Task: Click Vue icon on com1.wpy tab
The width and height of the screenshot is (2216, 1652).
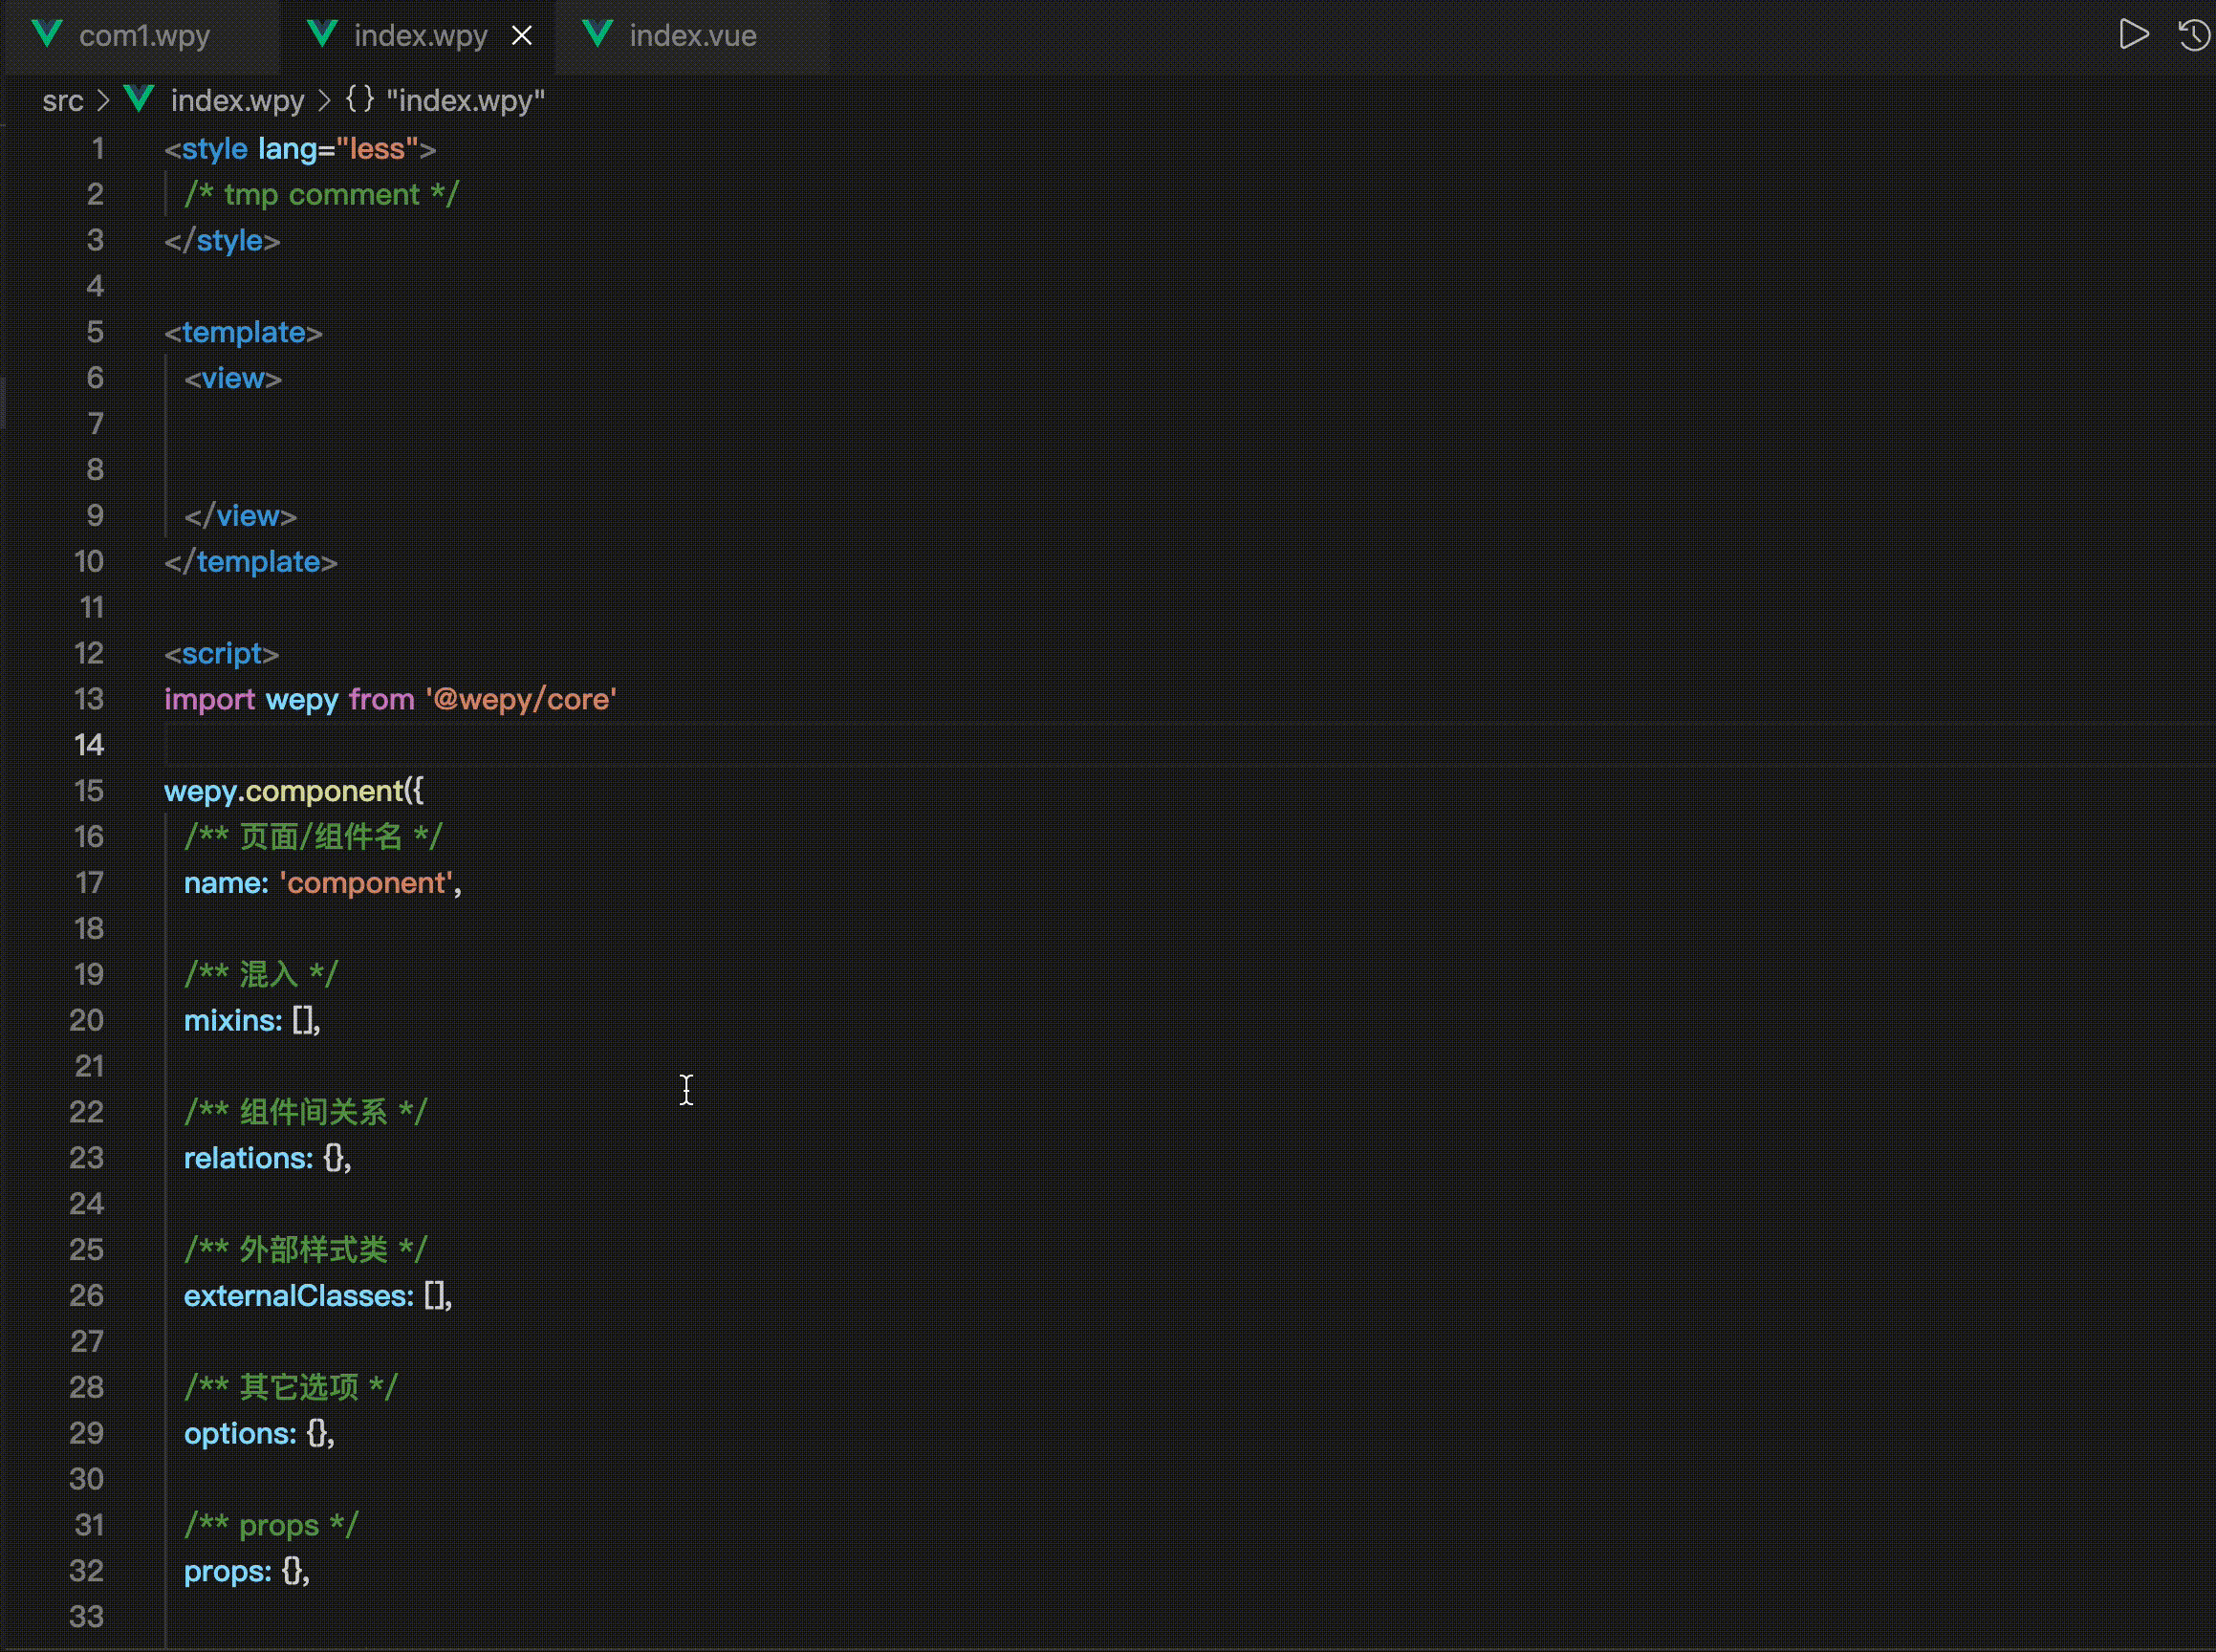Action: pyautogui.click(x=47, y=35)
